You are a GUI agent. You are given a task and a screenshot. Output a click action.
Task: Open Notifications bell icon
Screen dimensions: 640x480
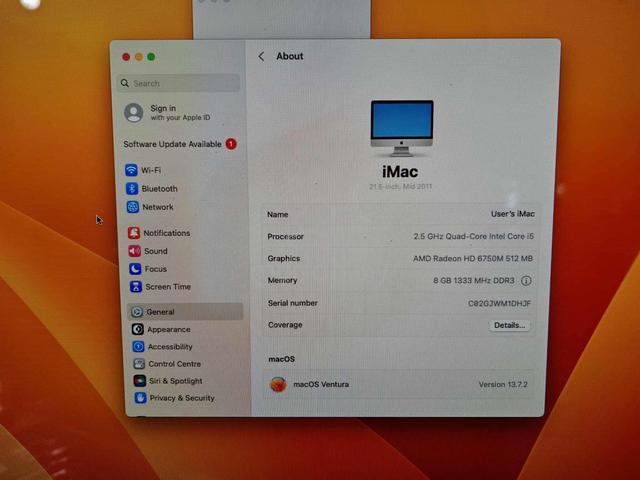click(x=133, y=233)
